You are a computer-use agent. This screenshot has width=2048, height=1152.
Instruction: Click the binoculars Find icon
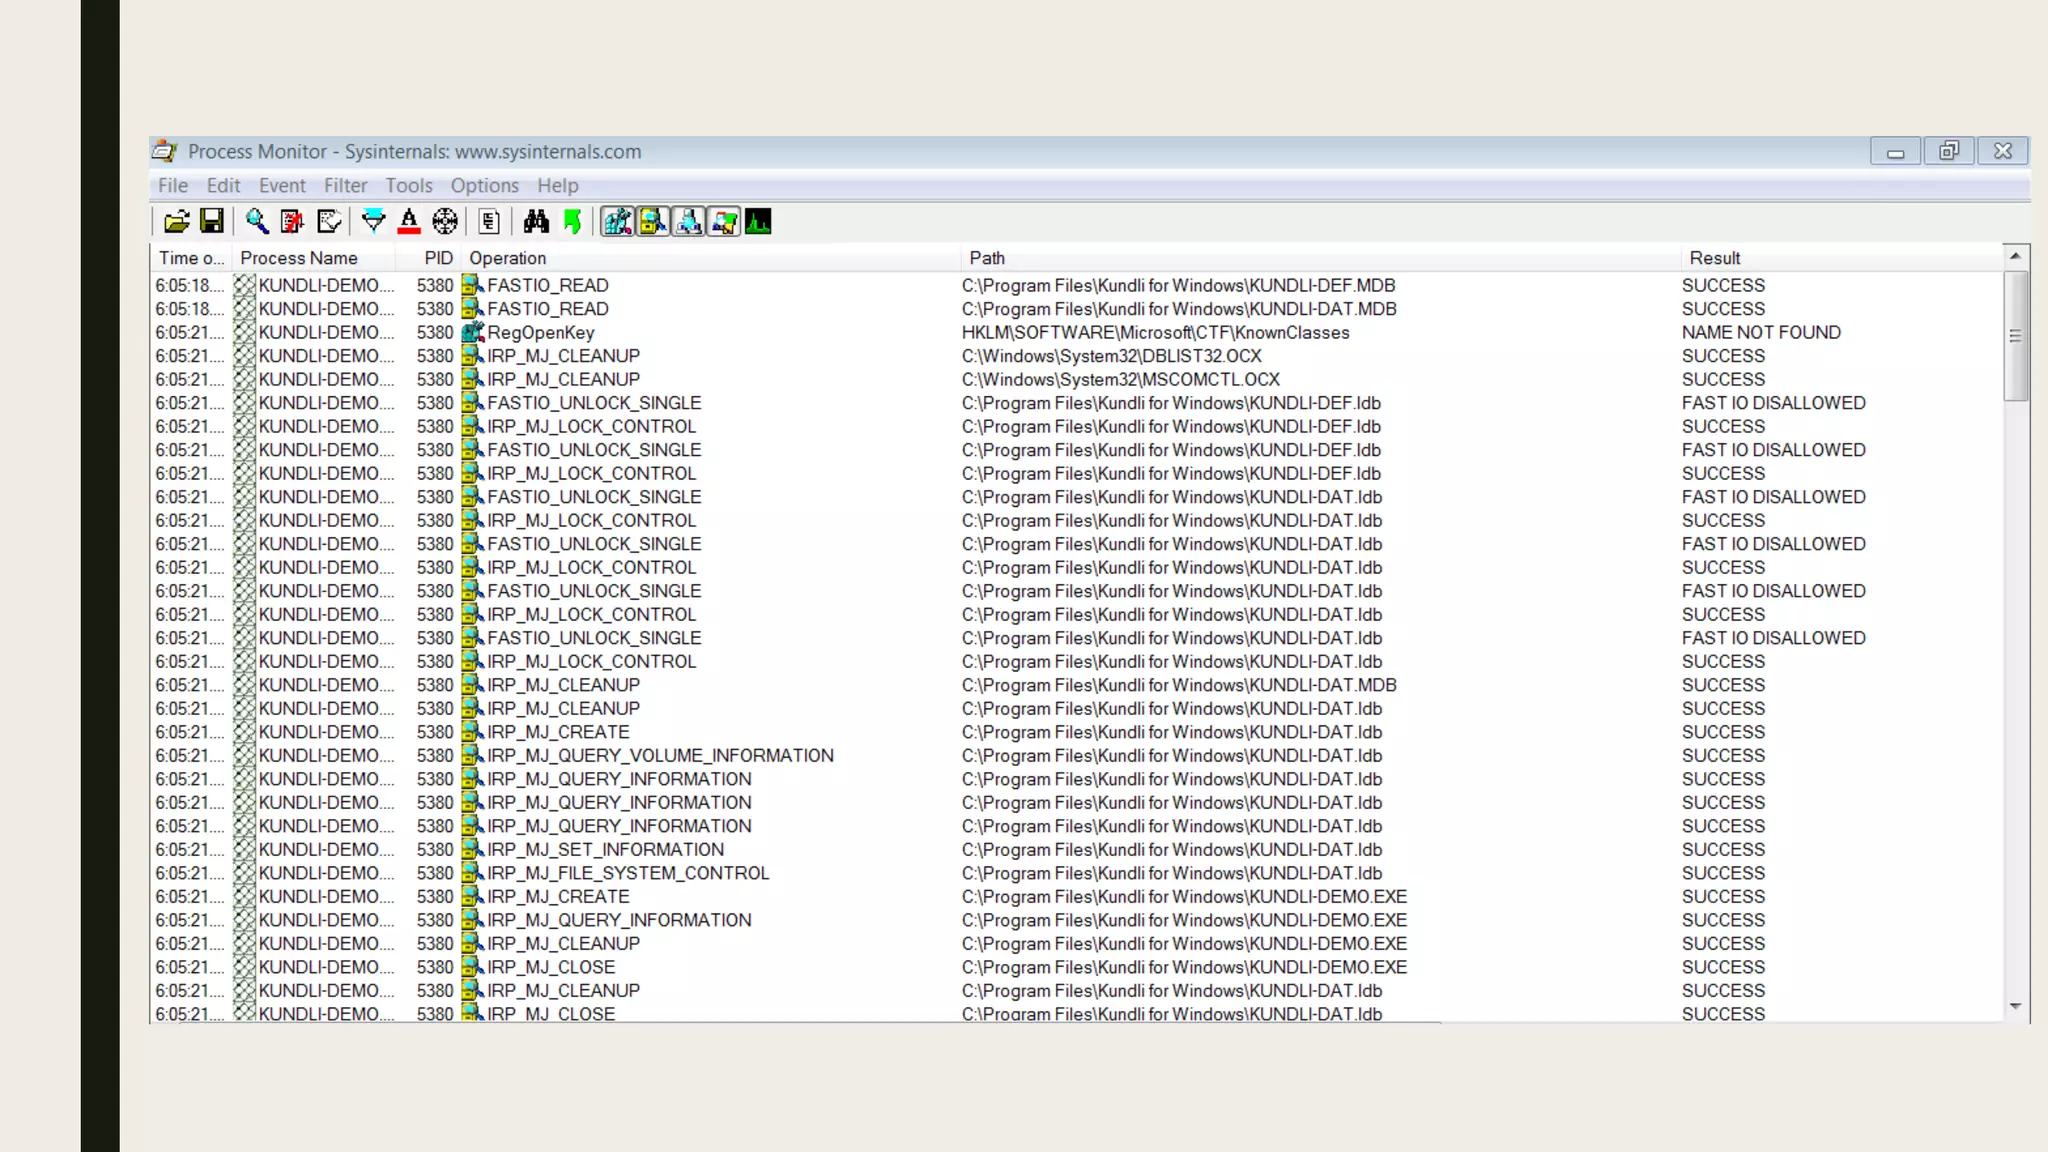[536, 222]
